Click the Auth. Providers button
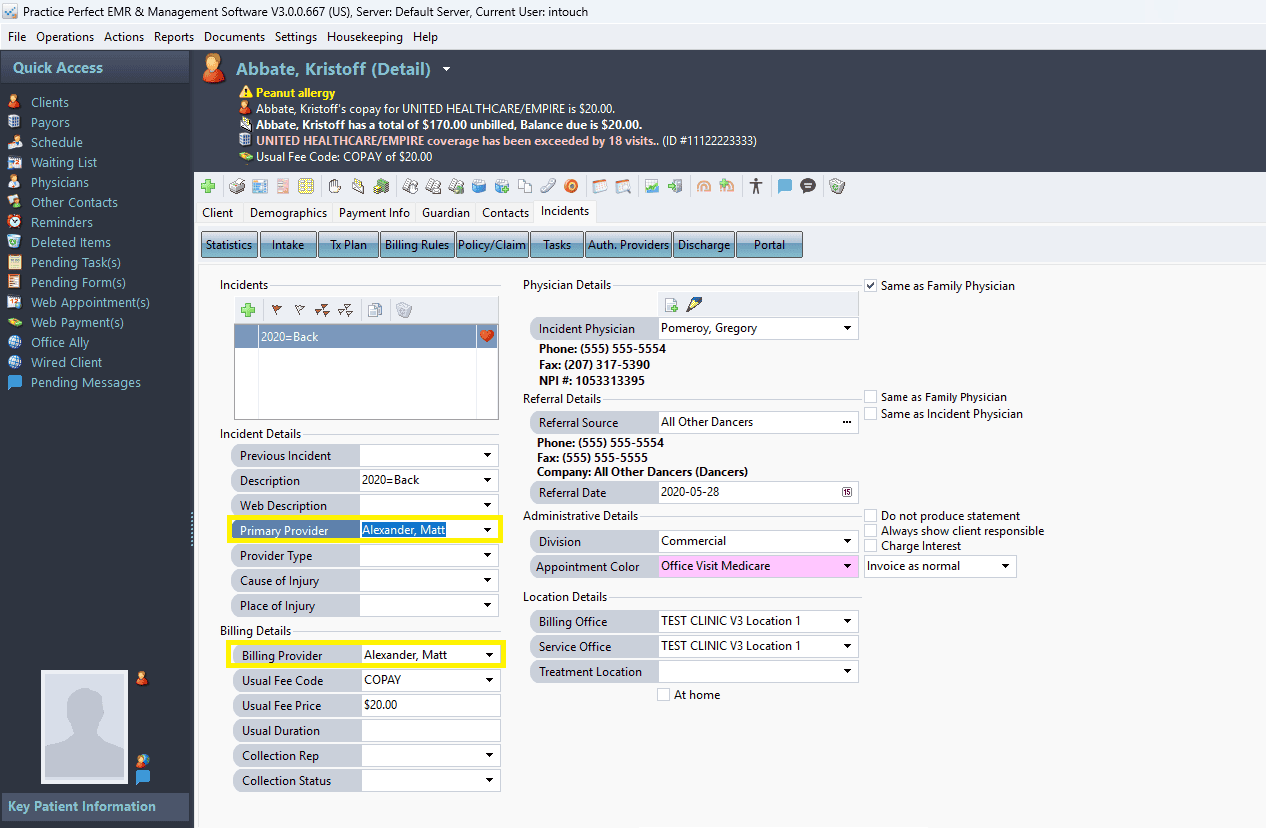Viewport: 1266px width, 828px height. pos(628,245)
